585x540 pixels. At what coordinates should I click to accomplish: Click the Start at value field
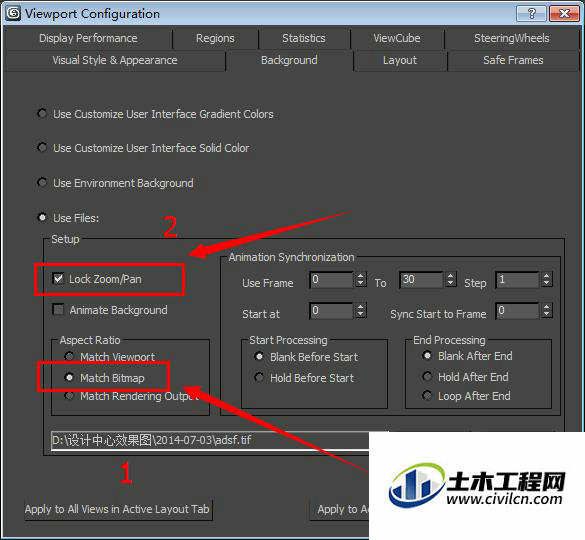click(x=331, y=310)
